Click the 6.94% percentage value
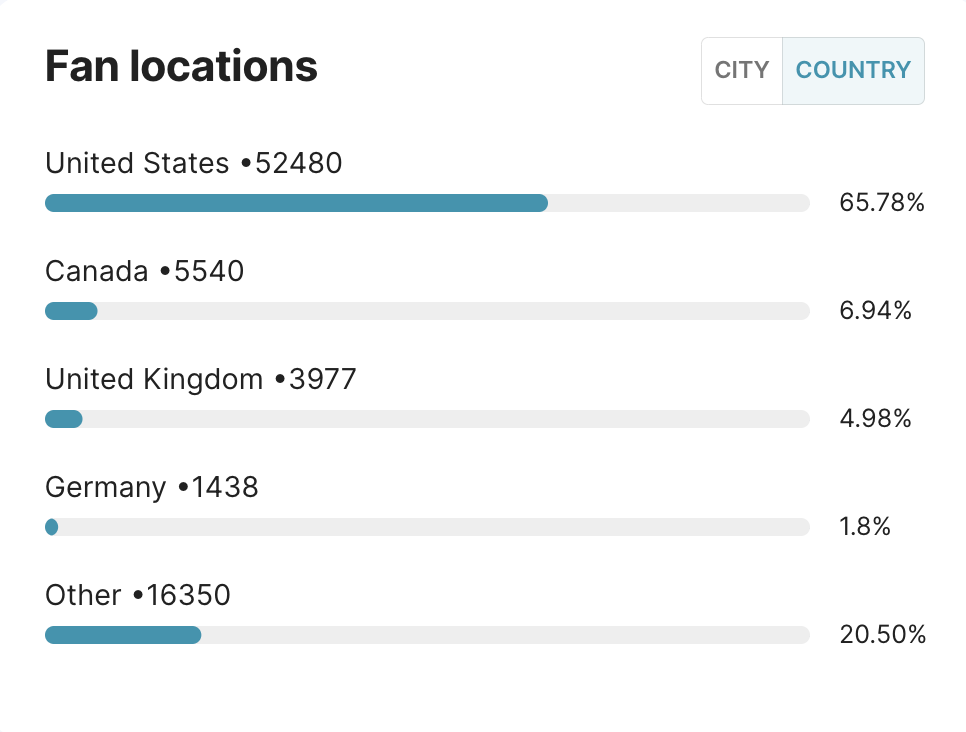 tap(875, 311)
